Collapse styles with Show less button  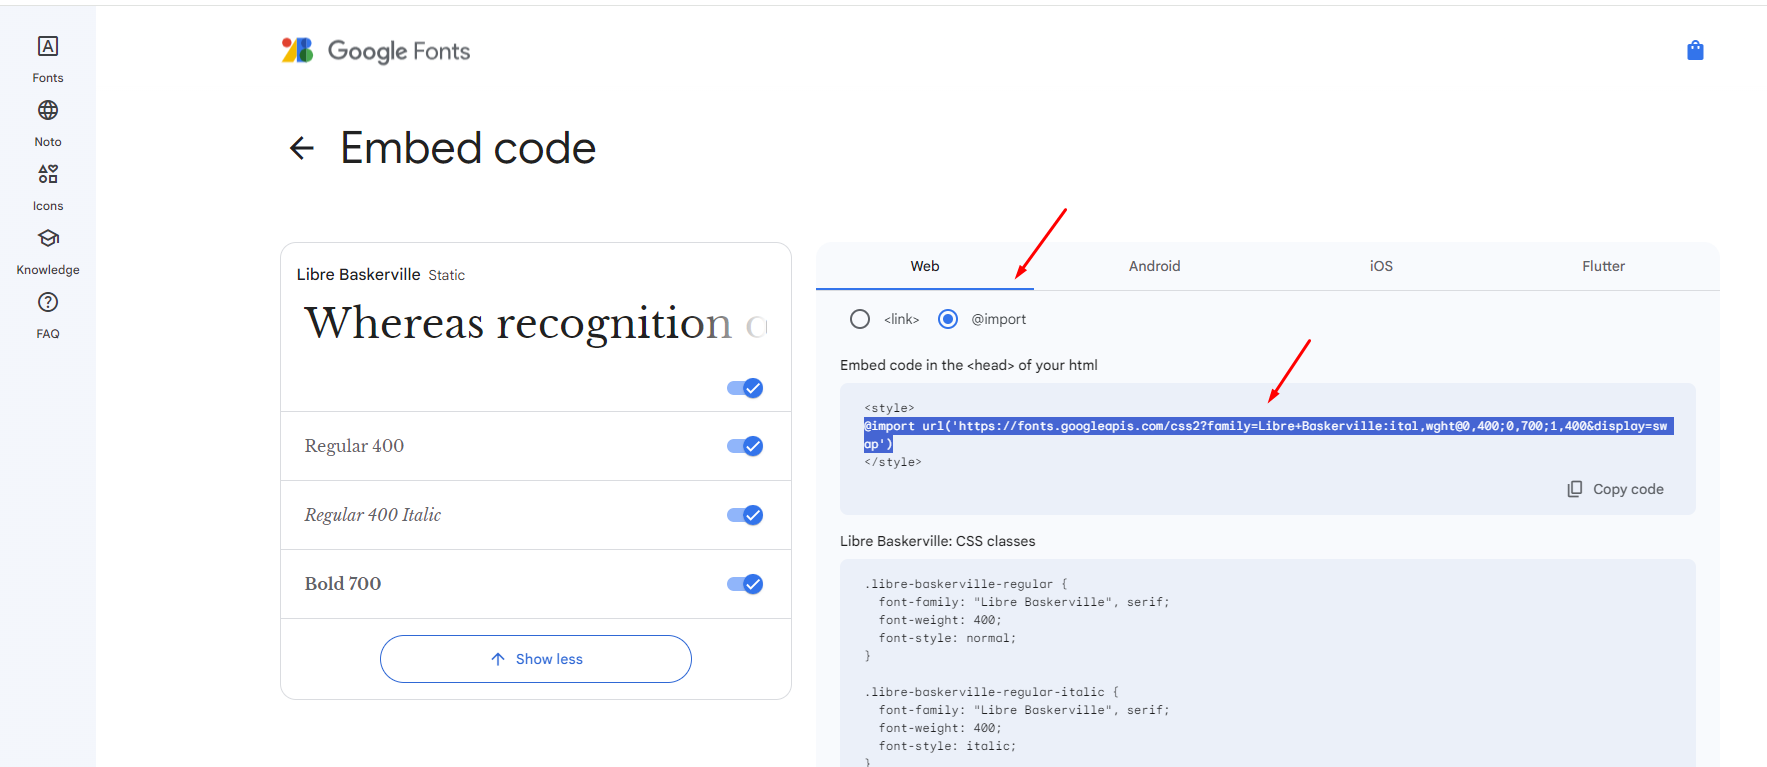coord(536,659)
